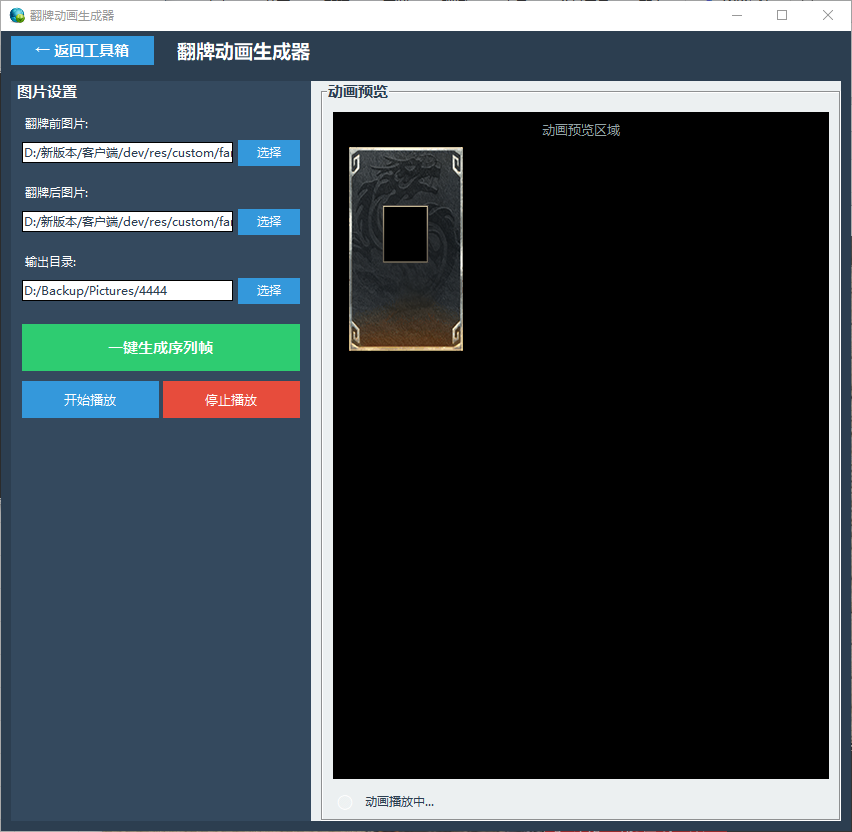Image resolution: width=852 pixels, height=832 pixels.
Task: Click the card back preview thumbnail
Action: pyautogui.click(x=405, y=248)
